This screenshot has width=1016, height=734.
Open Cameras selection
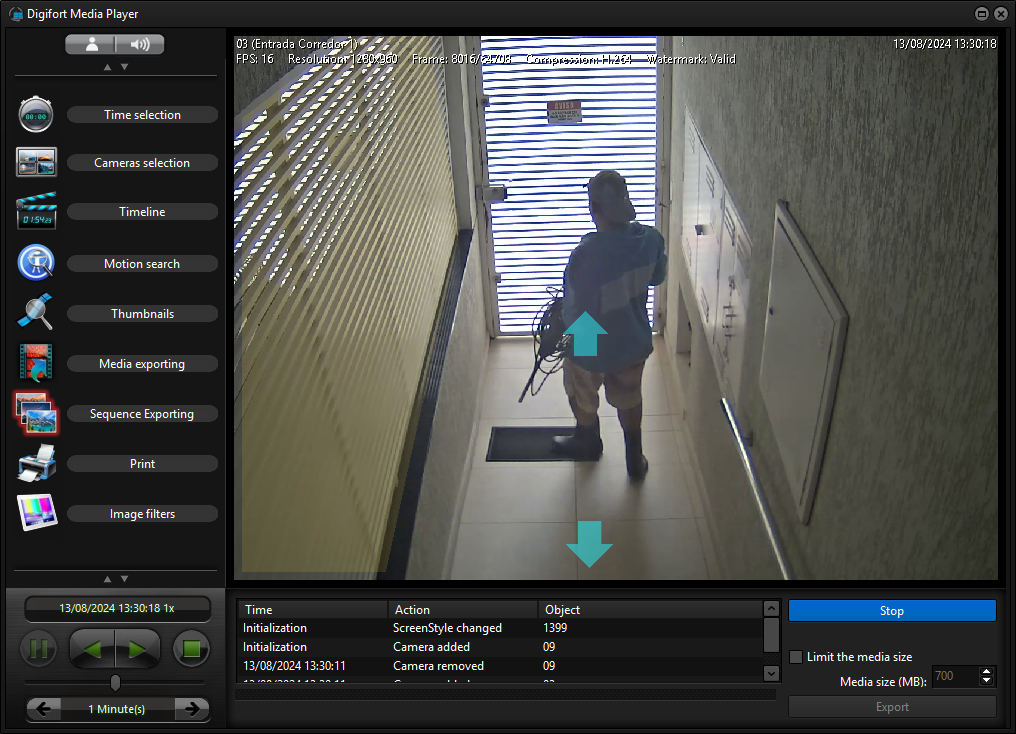point(142,163)
